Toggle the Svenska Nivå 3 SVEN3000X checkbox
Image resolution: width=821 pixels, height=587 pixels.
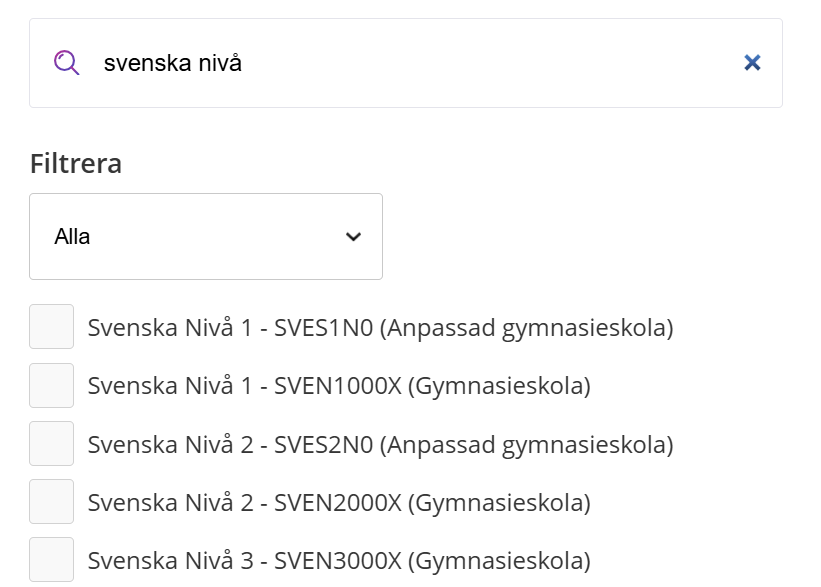click(51, 560)
